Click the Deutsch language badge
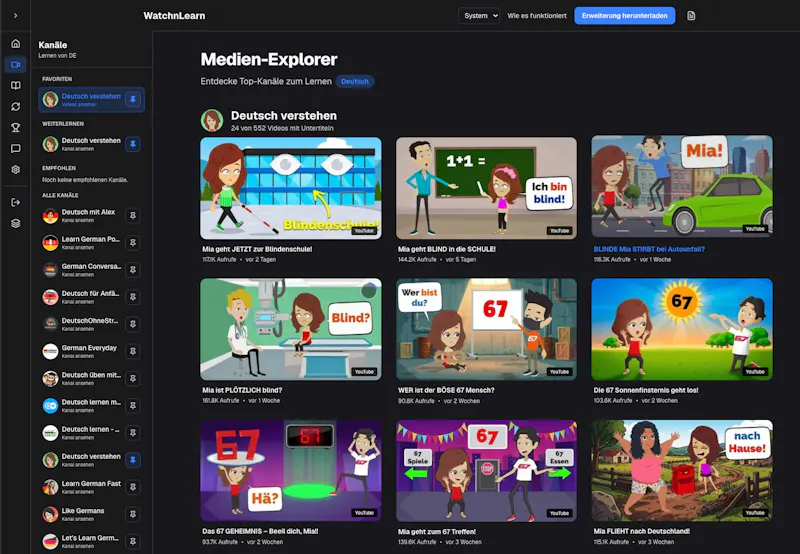Viewport: 800px width, 554px height. point(355,82)
